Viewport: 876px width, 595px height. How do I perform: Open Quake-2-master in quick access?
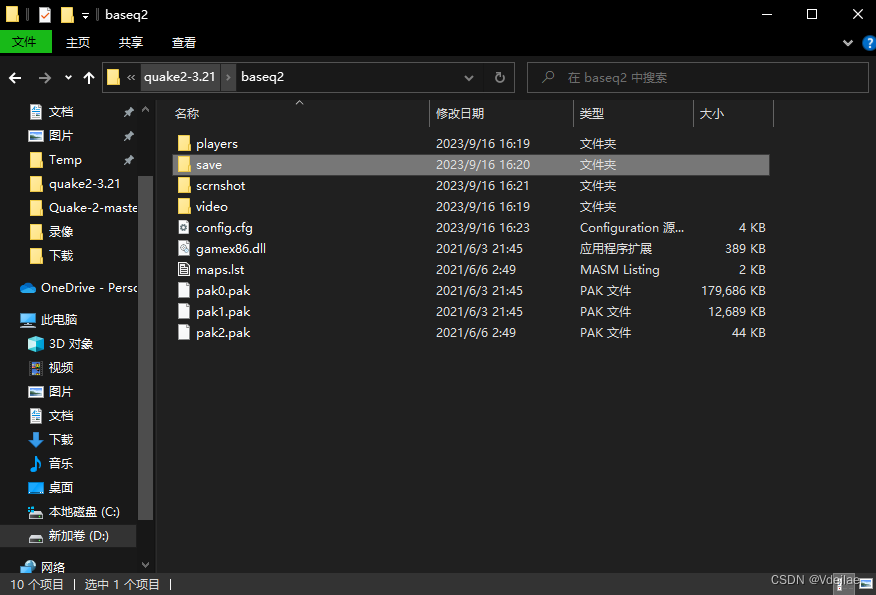83,208
